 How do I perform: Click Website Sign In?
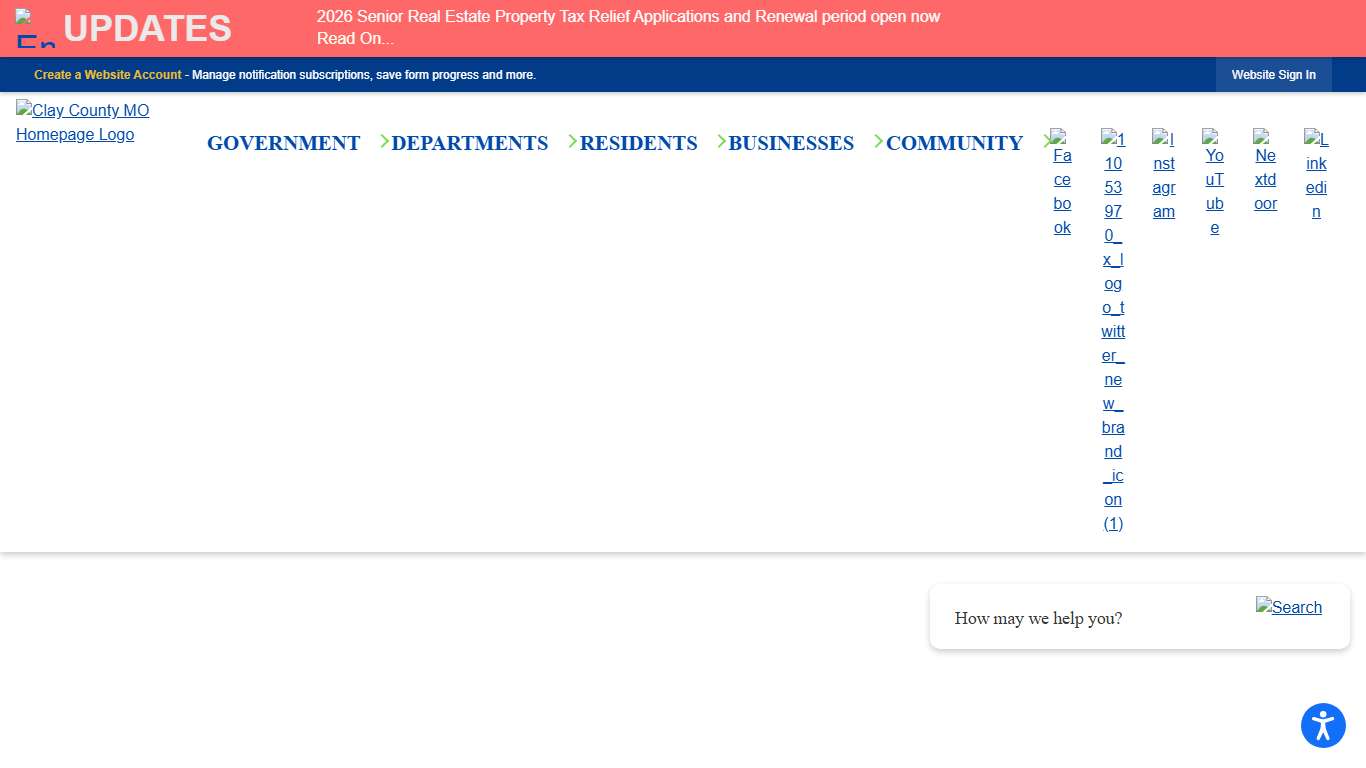(x=1274, y=74)
